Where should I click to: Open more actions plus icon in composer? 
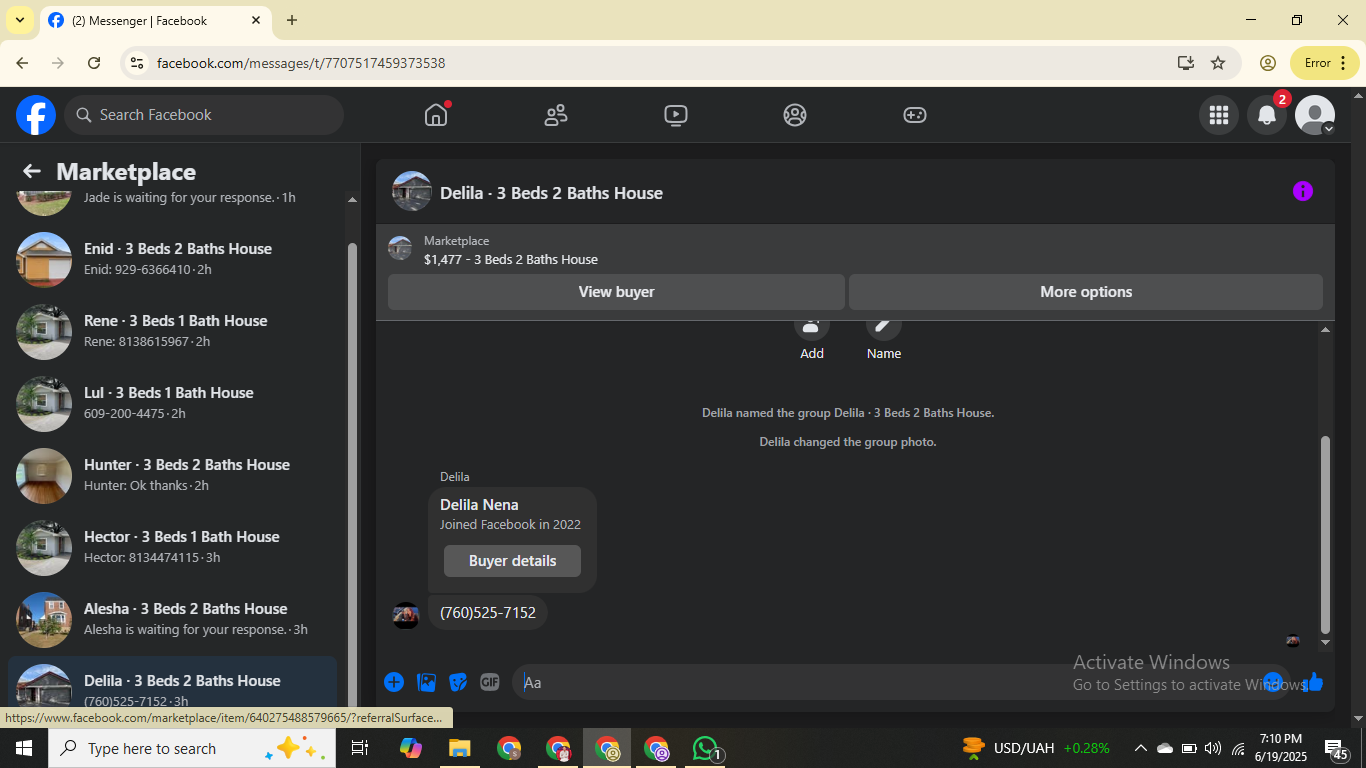pos(394,682)
